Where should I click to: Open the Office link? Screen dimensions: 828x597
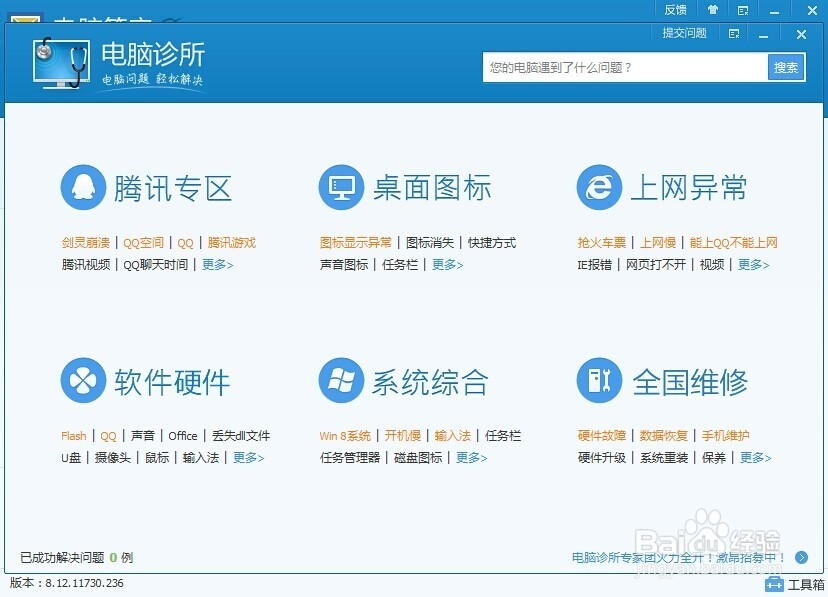tap(183, 436)
